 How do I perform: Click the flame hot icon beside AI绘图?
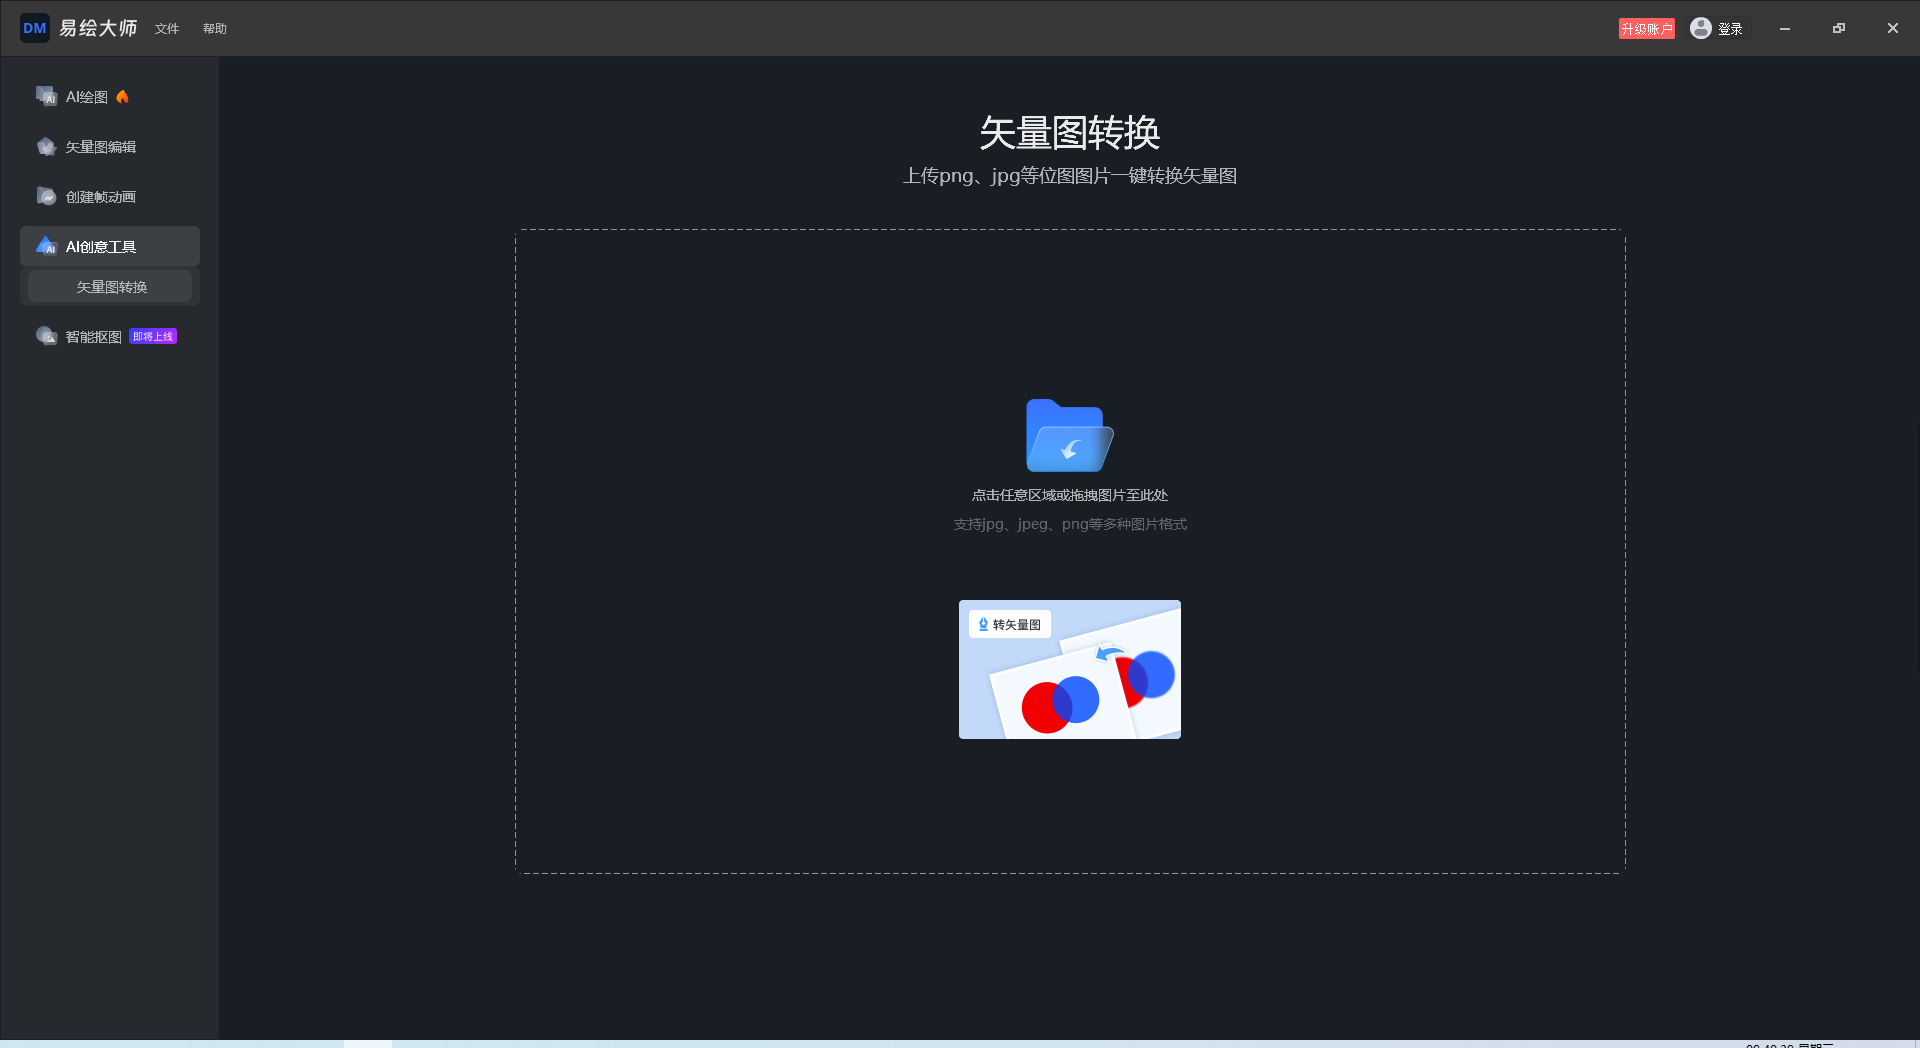tap(122, 97)
